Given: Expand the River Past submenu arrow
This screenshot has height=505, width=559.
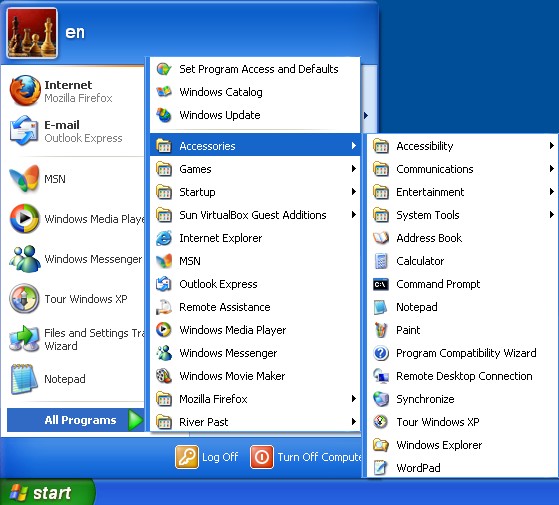Looking at the screenshot, I should [x=353, y=422].
